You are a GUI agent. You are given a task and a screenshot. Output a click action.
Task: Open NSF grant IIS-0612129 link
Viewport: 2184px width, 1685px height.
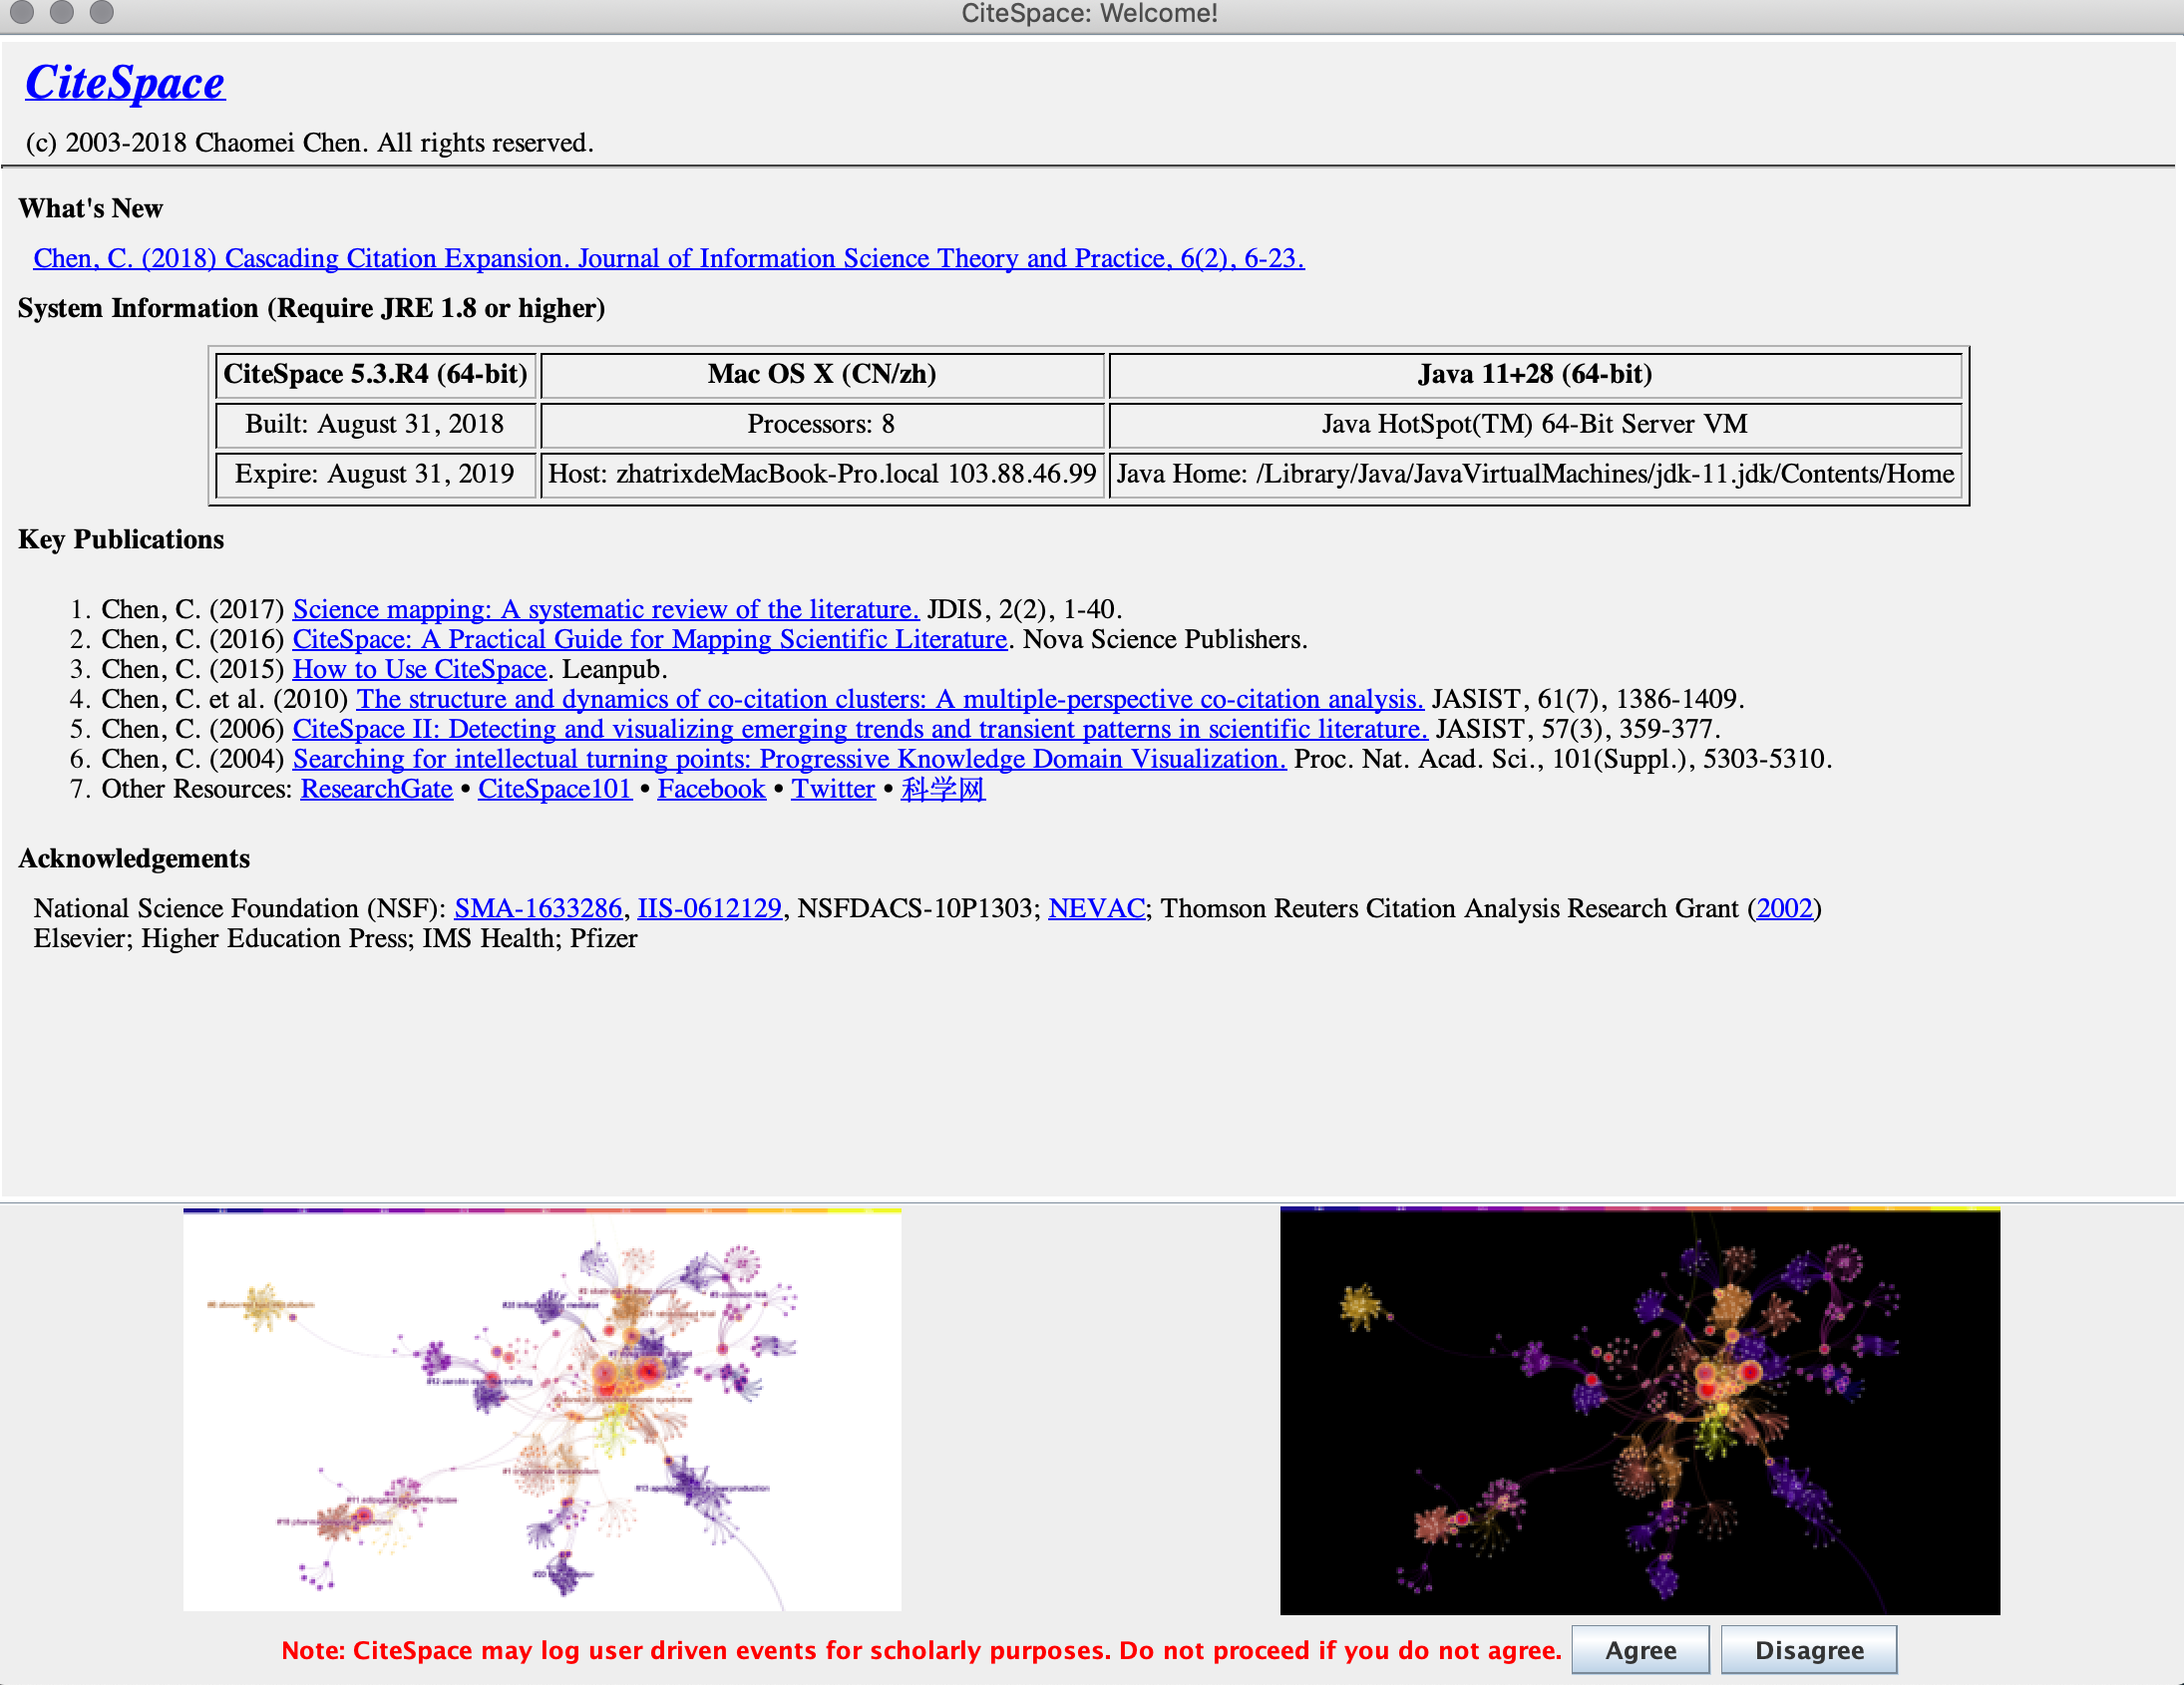point(709,908)
